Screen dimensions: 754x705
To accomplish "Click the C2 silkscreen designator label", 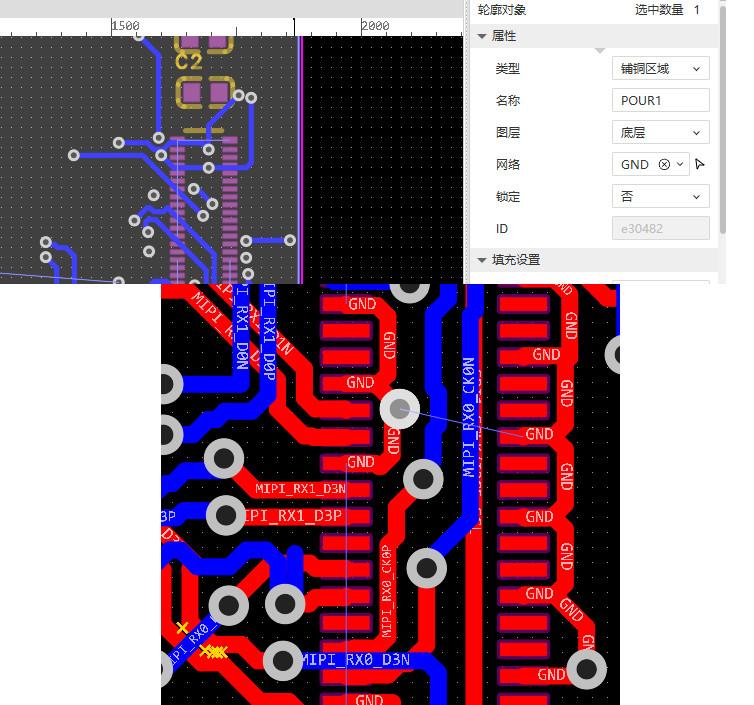I will (x=188, y=62).
